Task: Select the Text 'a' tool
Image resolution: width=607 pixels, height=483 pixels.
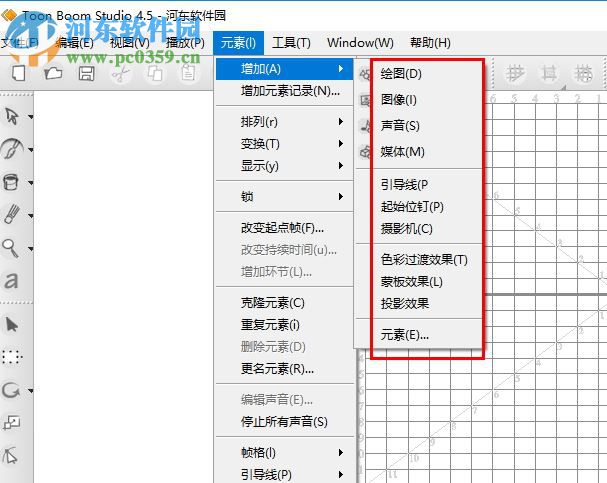Action: (x=11, y=280)
